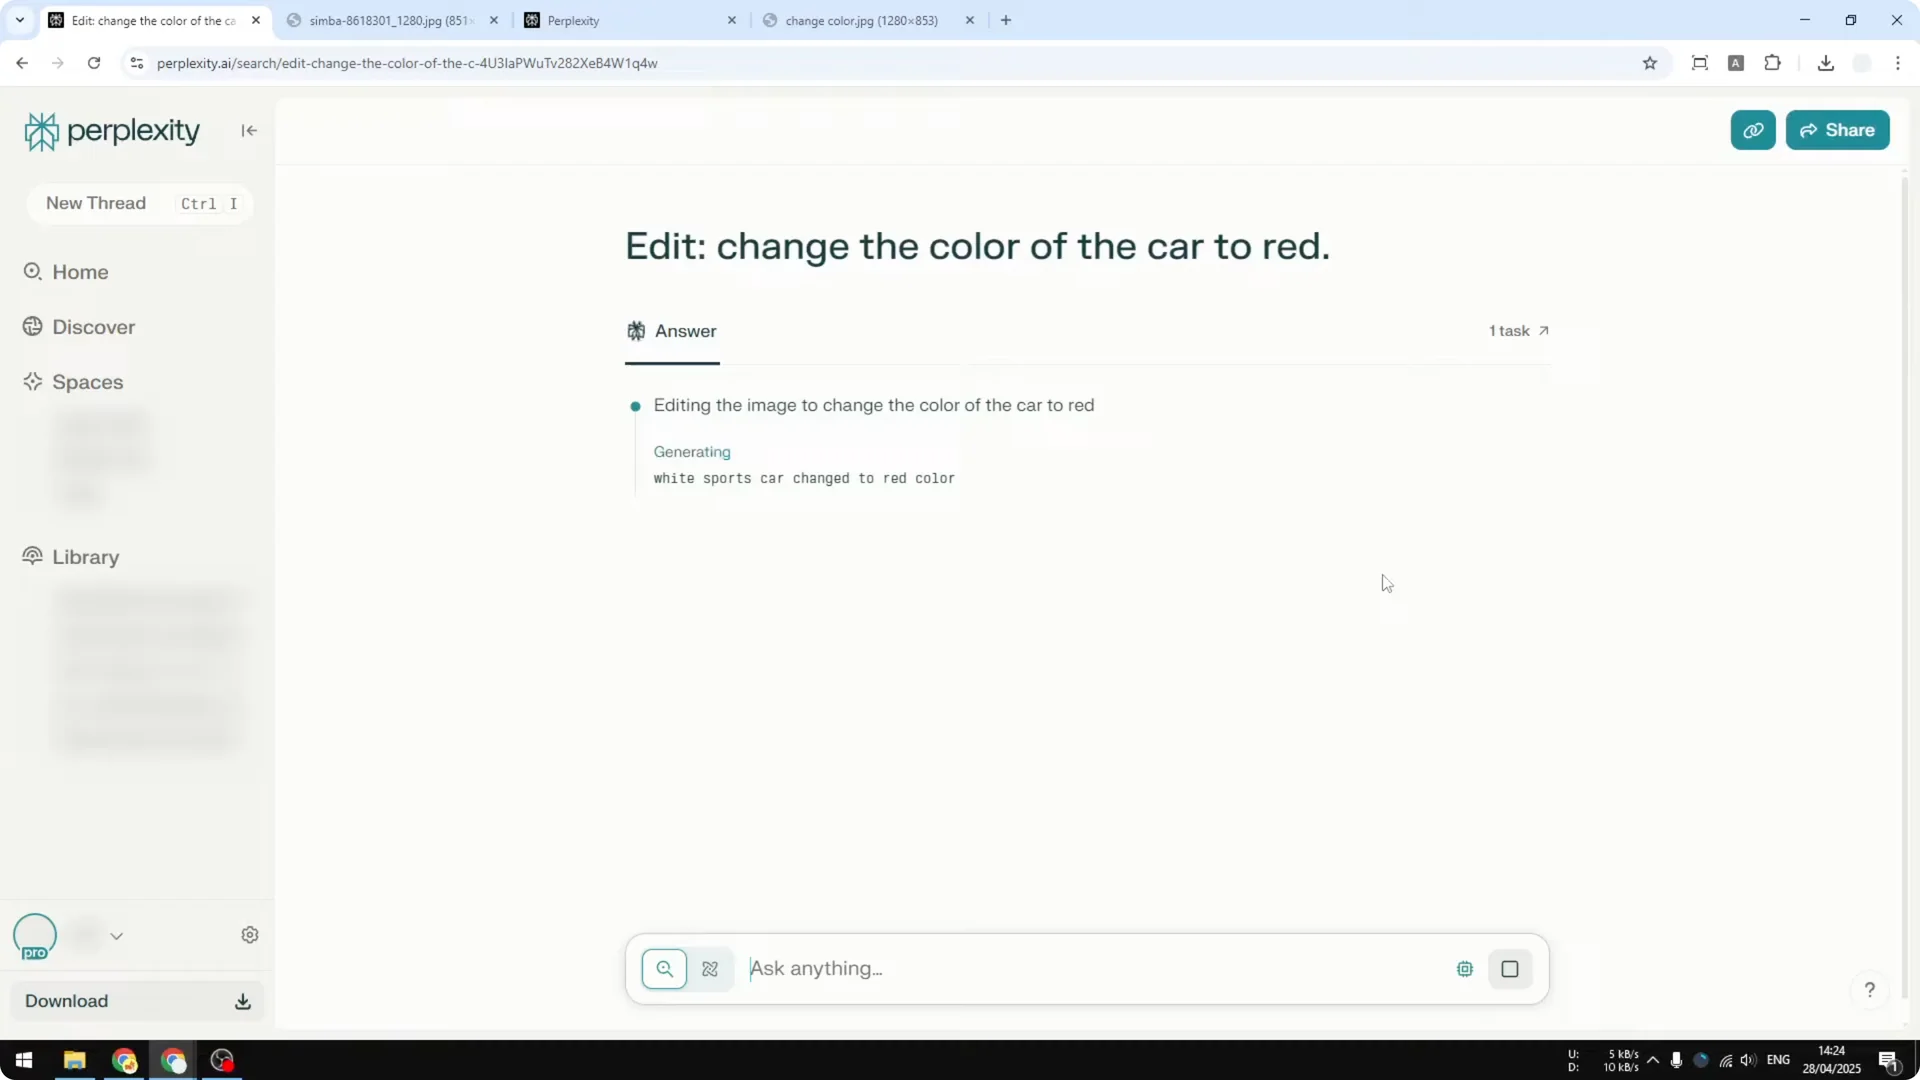Open model settings in the ask bar
This screenshot has height=1080, width=1920.
[1464, 968]
